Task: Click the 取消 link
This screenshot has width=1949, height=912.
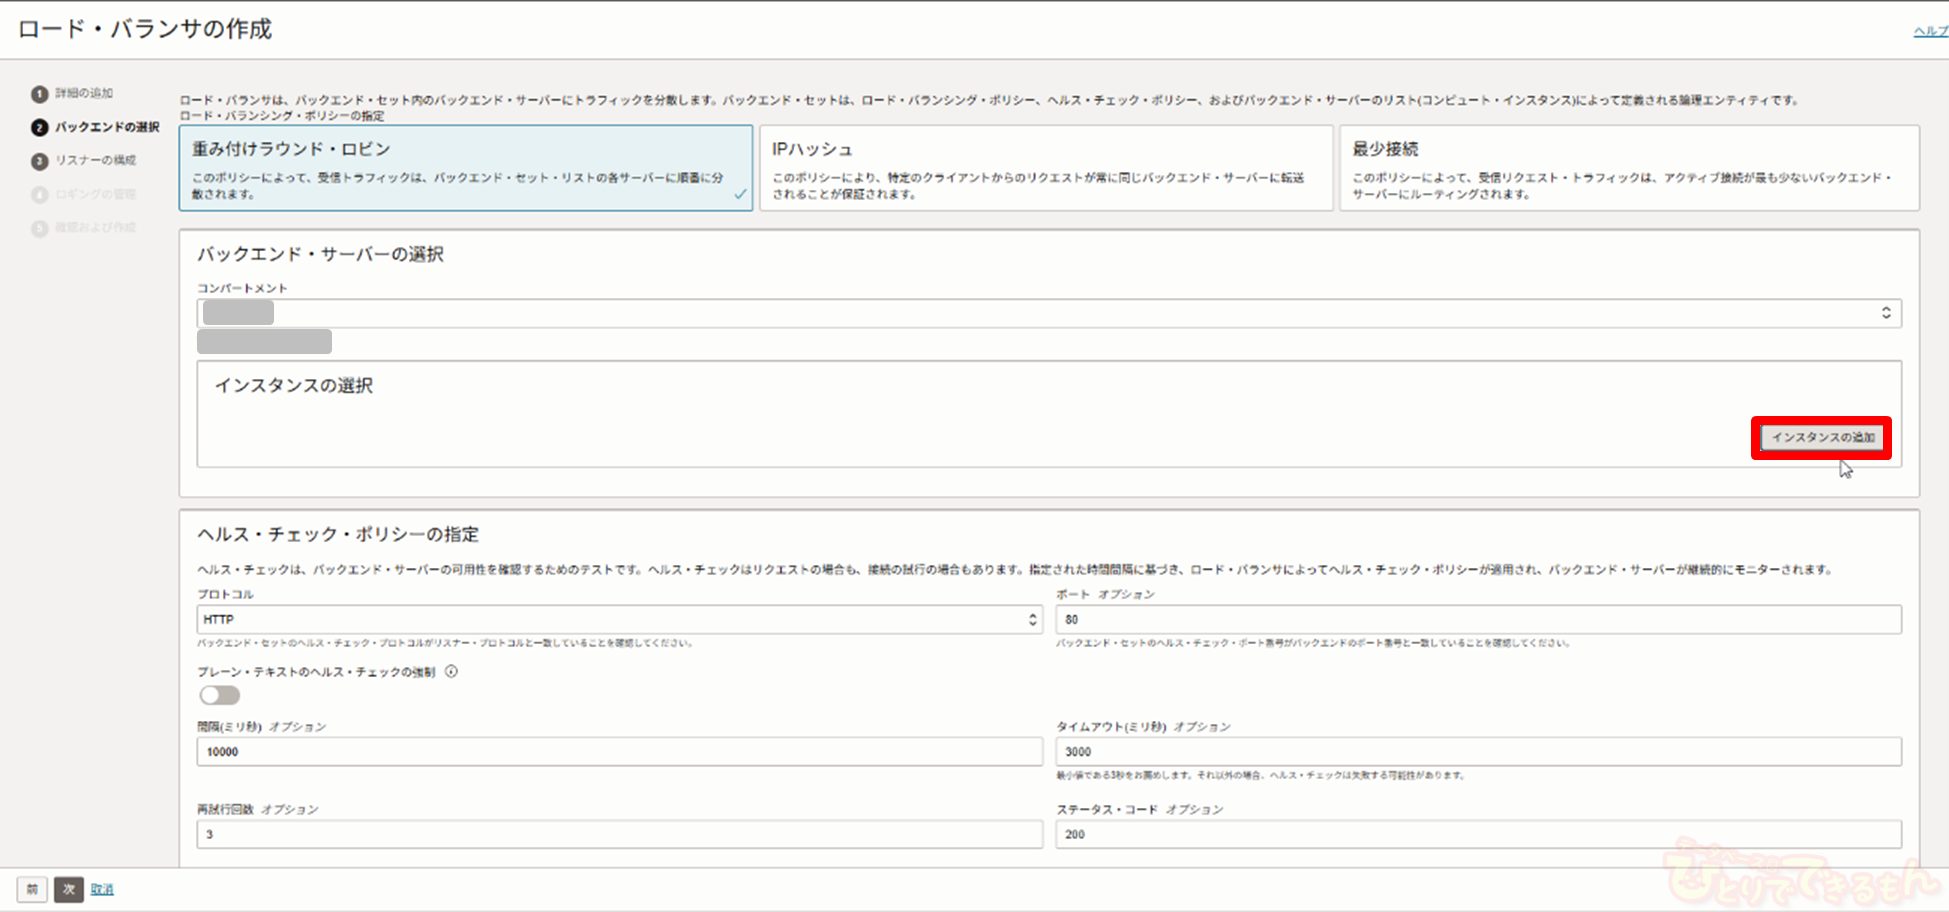Action: (102, 889)
